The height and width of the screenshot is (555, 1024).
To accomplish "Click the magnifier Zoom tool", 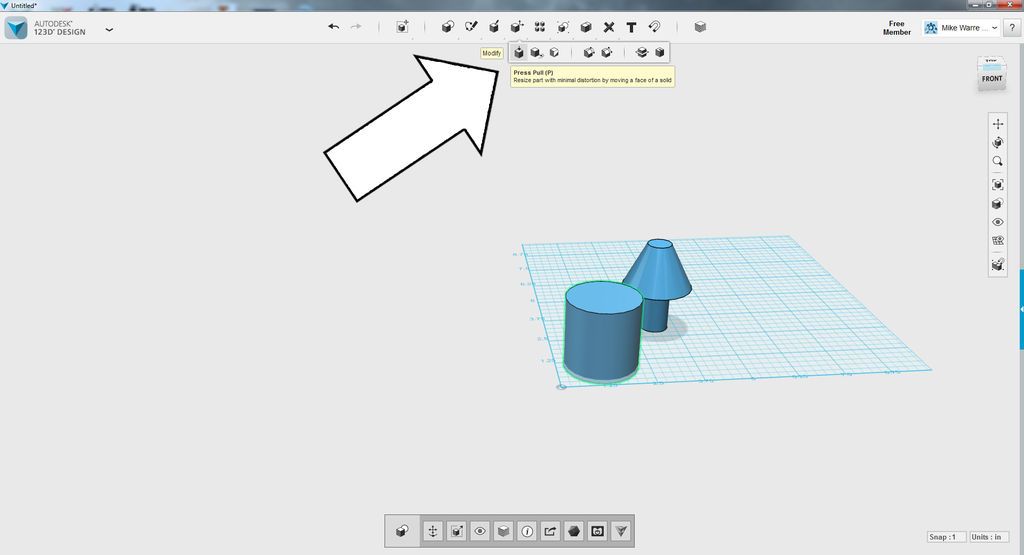I will (997, 161).
